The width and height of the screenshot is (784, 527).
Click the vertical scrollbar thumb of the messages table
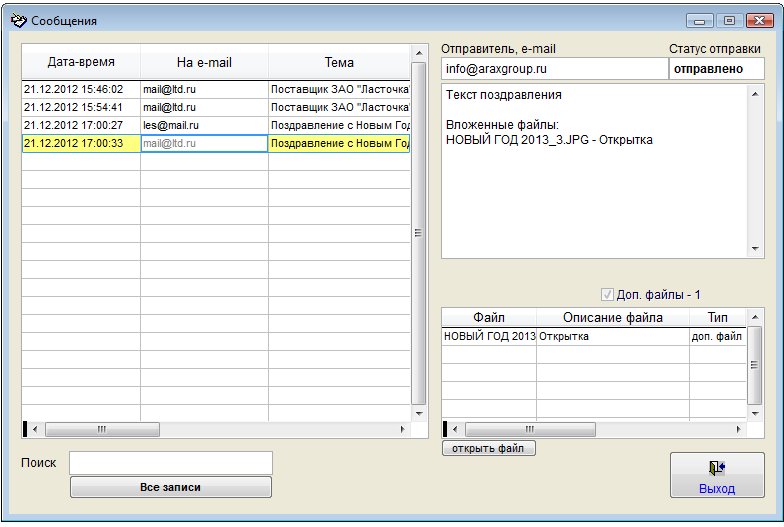[x=418, y=233]
